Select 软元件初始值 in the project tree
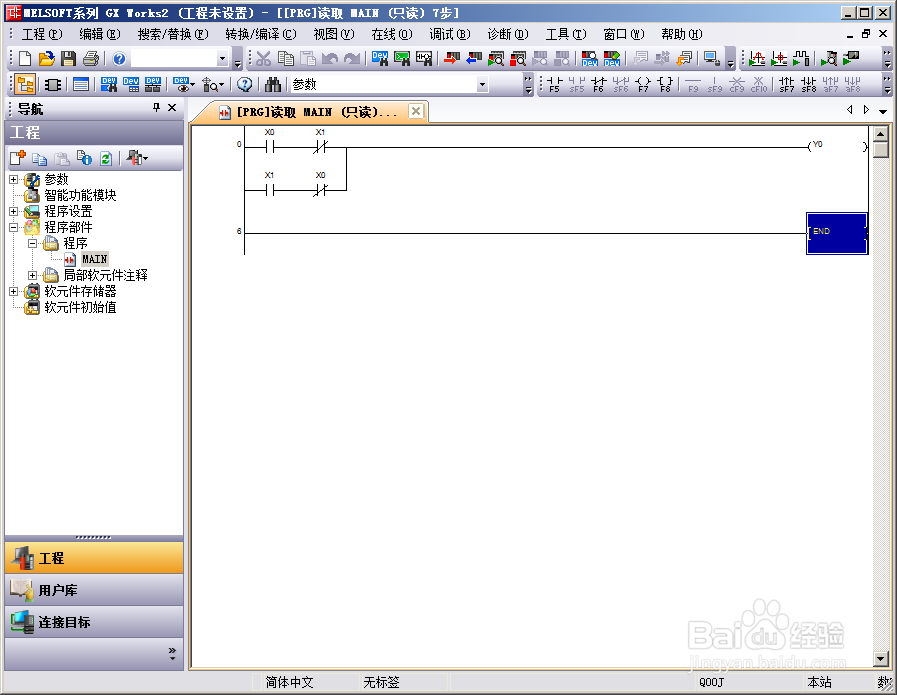Image resolution: width=897 pixels, height=695 pixels. click(80, 307)
